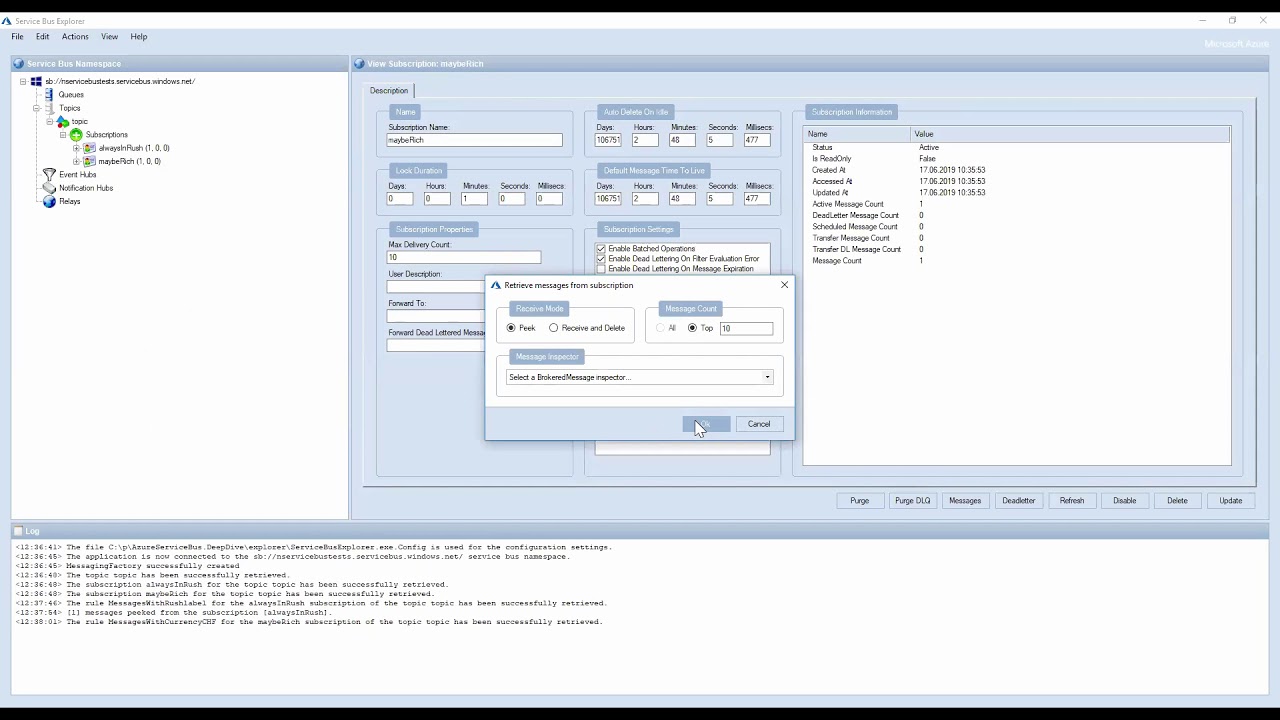Click the Lock Duration Minutes field
The width and height of the screenshot is (1280, 720).
point(474,198)
